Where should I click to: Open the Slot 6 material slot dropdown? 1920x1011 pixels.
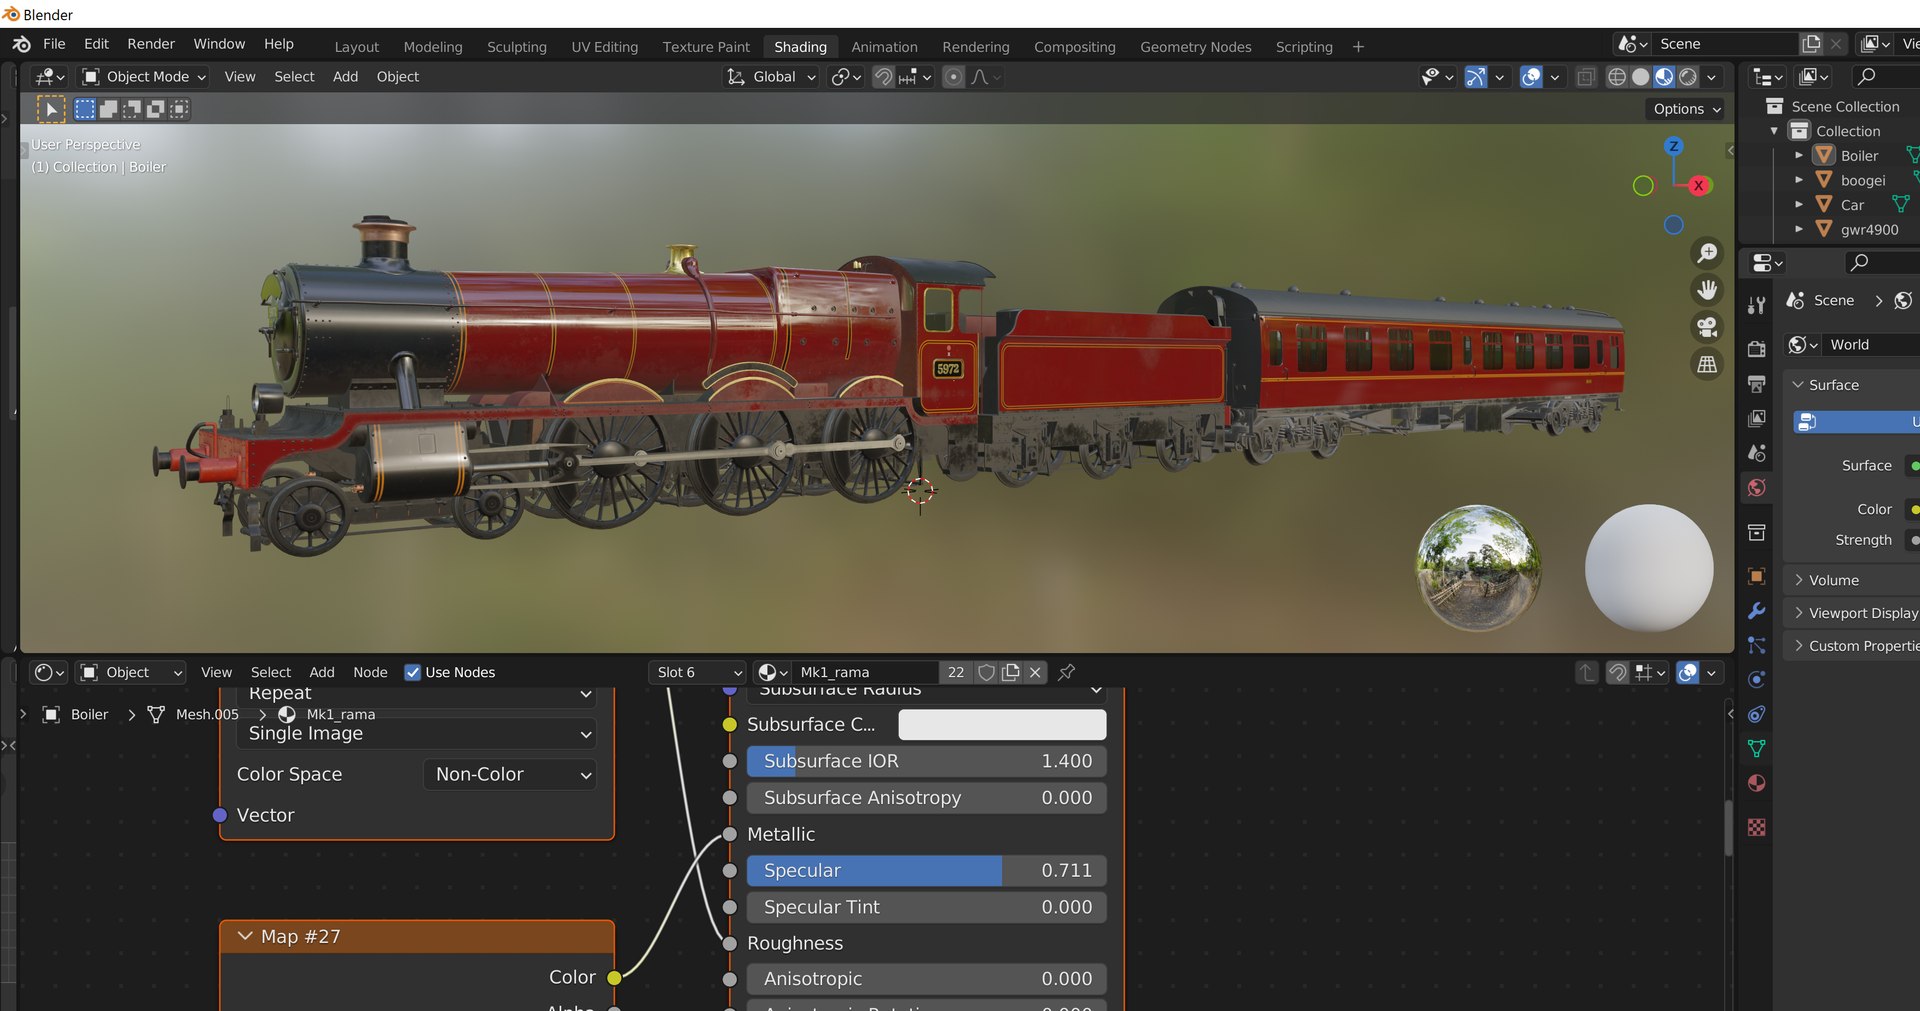pos(697,672)
